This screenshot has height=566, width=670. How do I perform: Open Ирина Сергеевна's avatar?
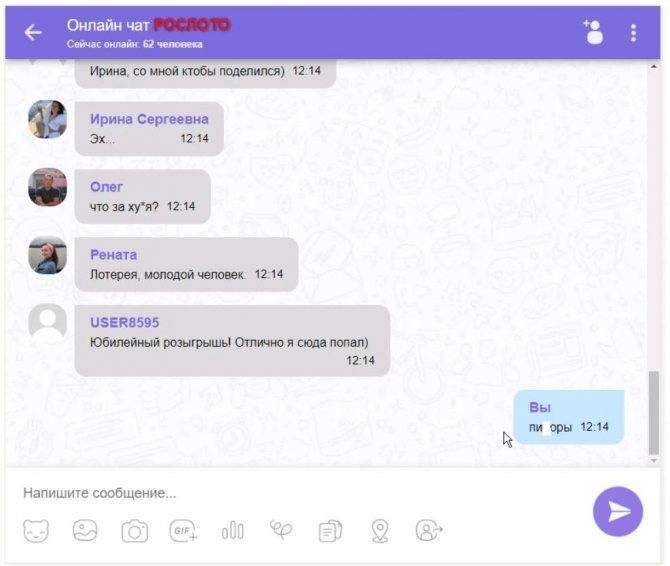point(47,119)
